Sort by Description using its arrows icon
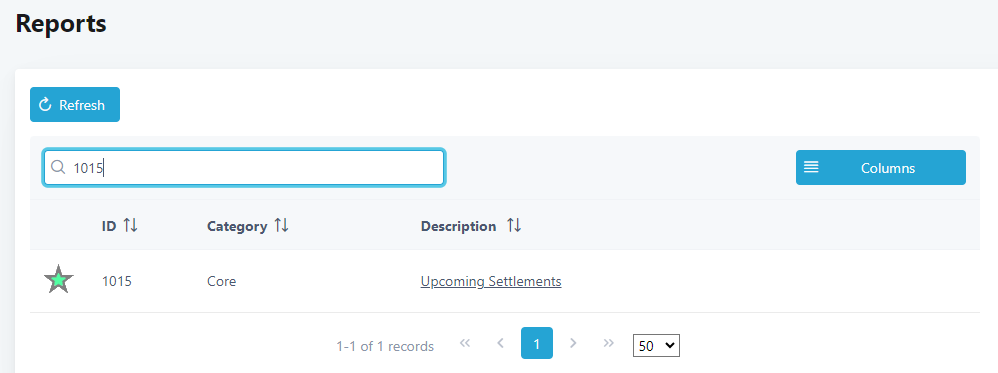 click(x=514, y=225)
